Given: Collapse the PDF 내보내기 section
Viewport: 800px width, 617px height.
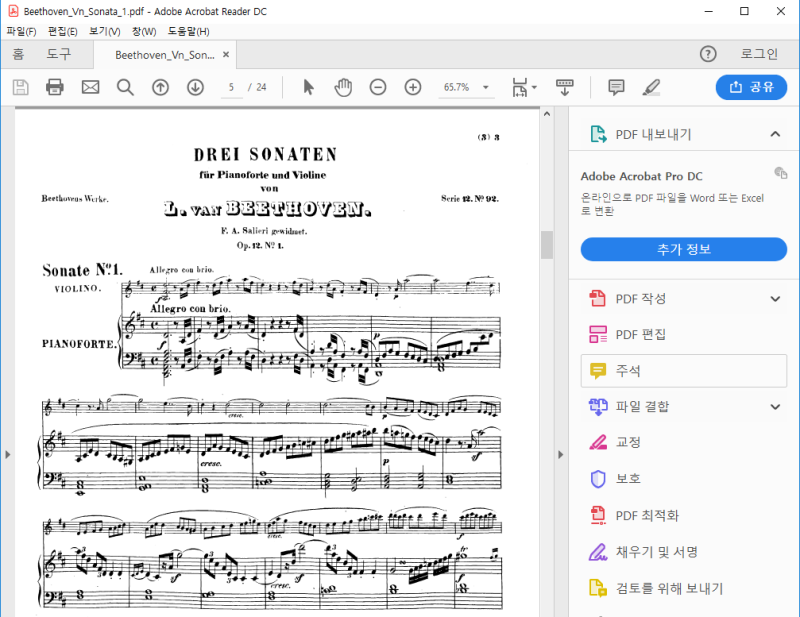Looking at the screenshot, I should pyautogui.click(x=775, y=134).
